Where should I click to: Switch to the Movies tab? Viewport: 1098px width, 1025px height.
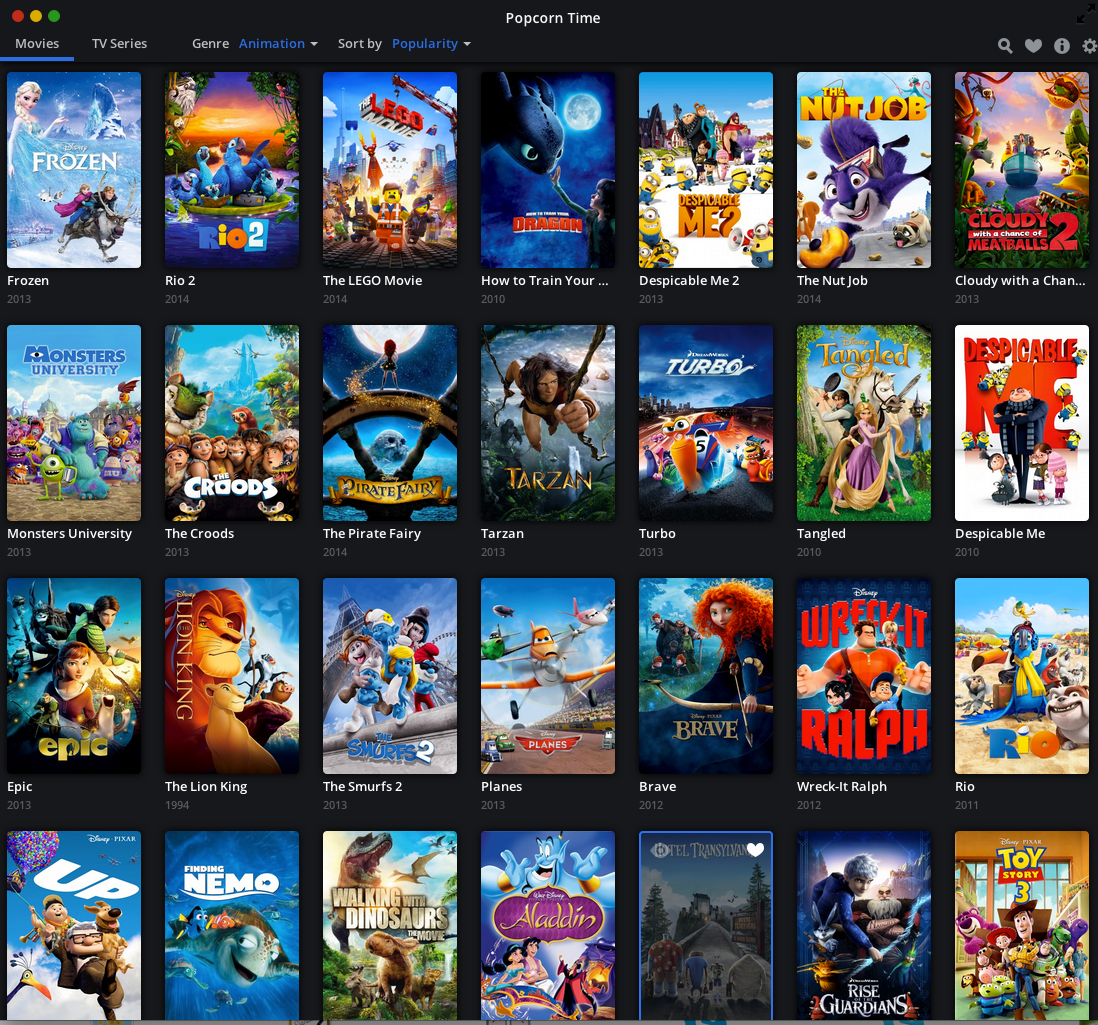pos(37,43)
